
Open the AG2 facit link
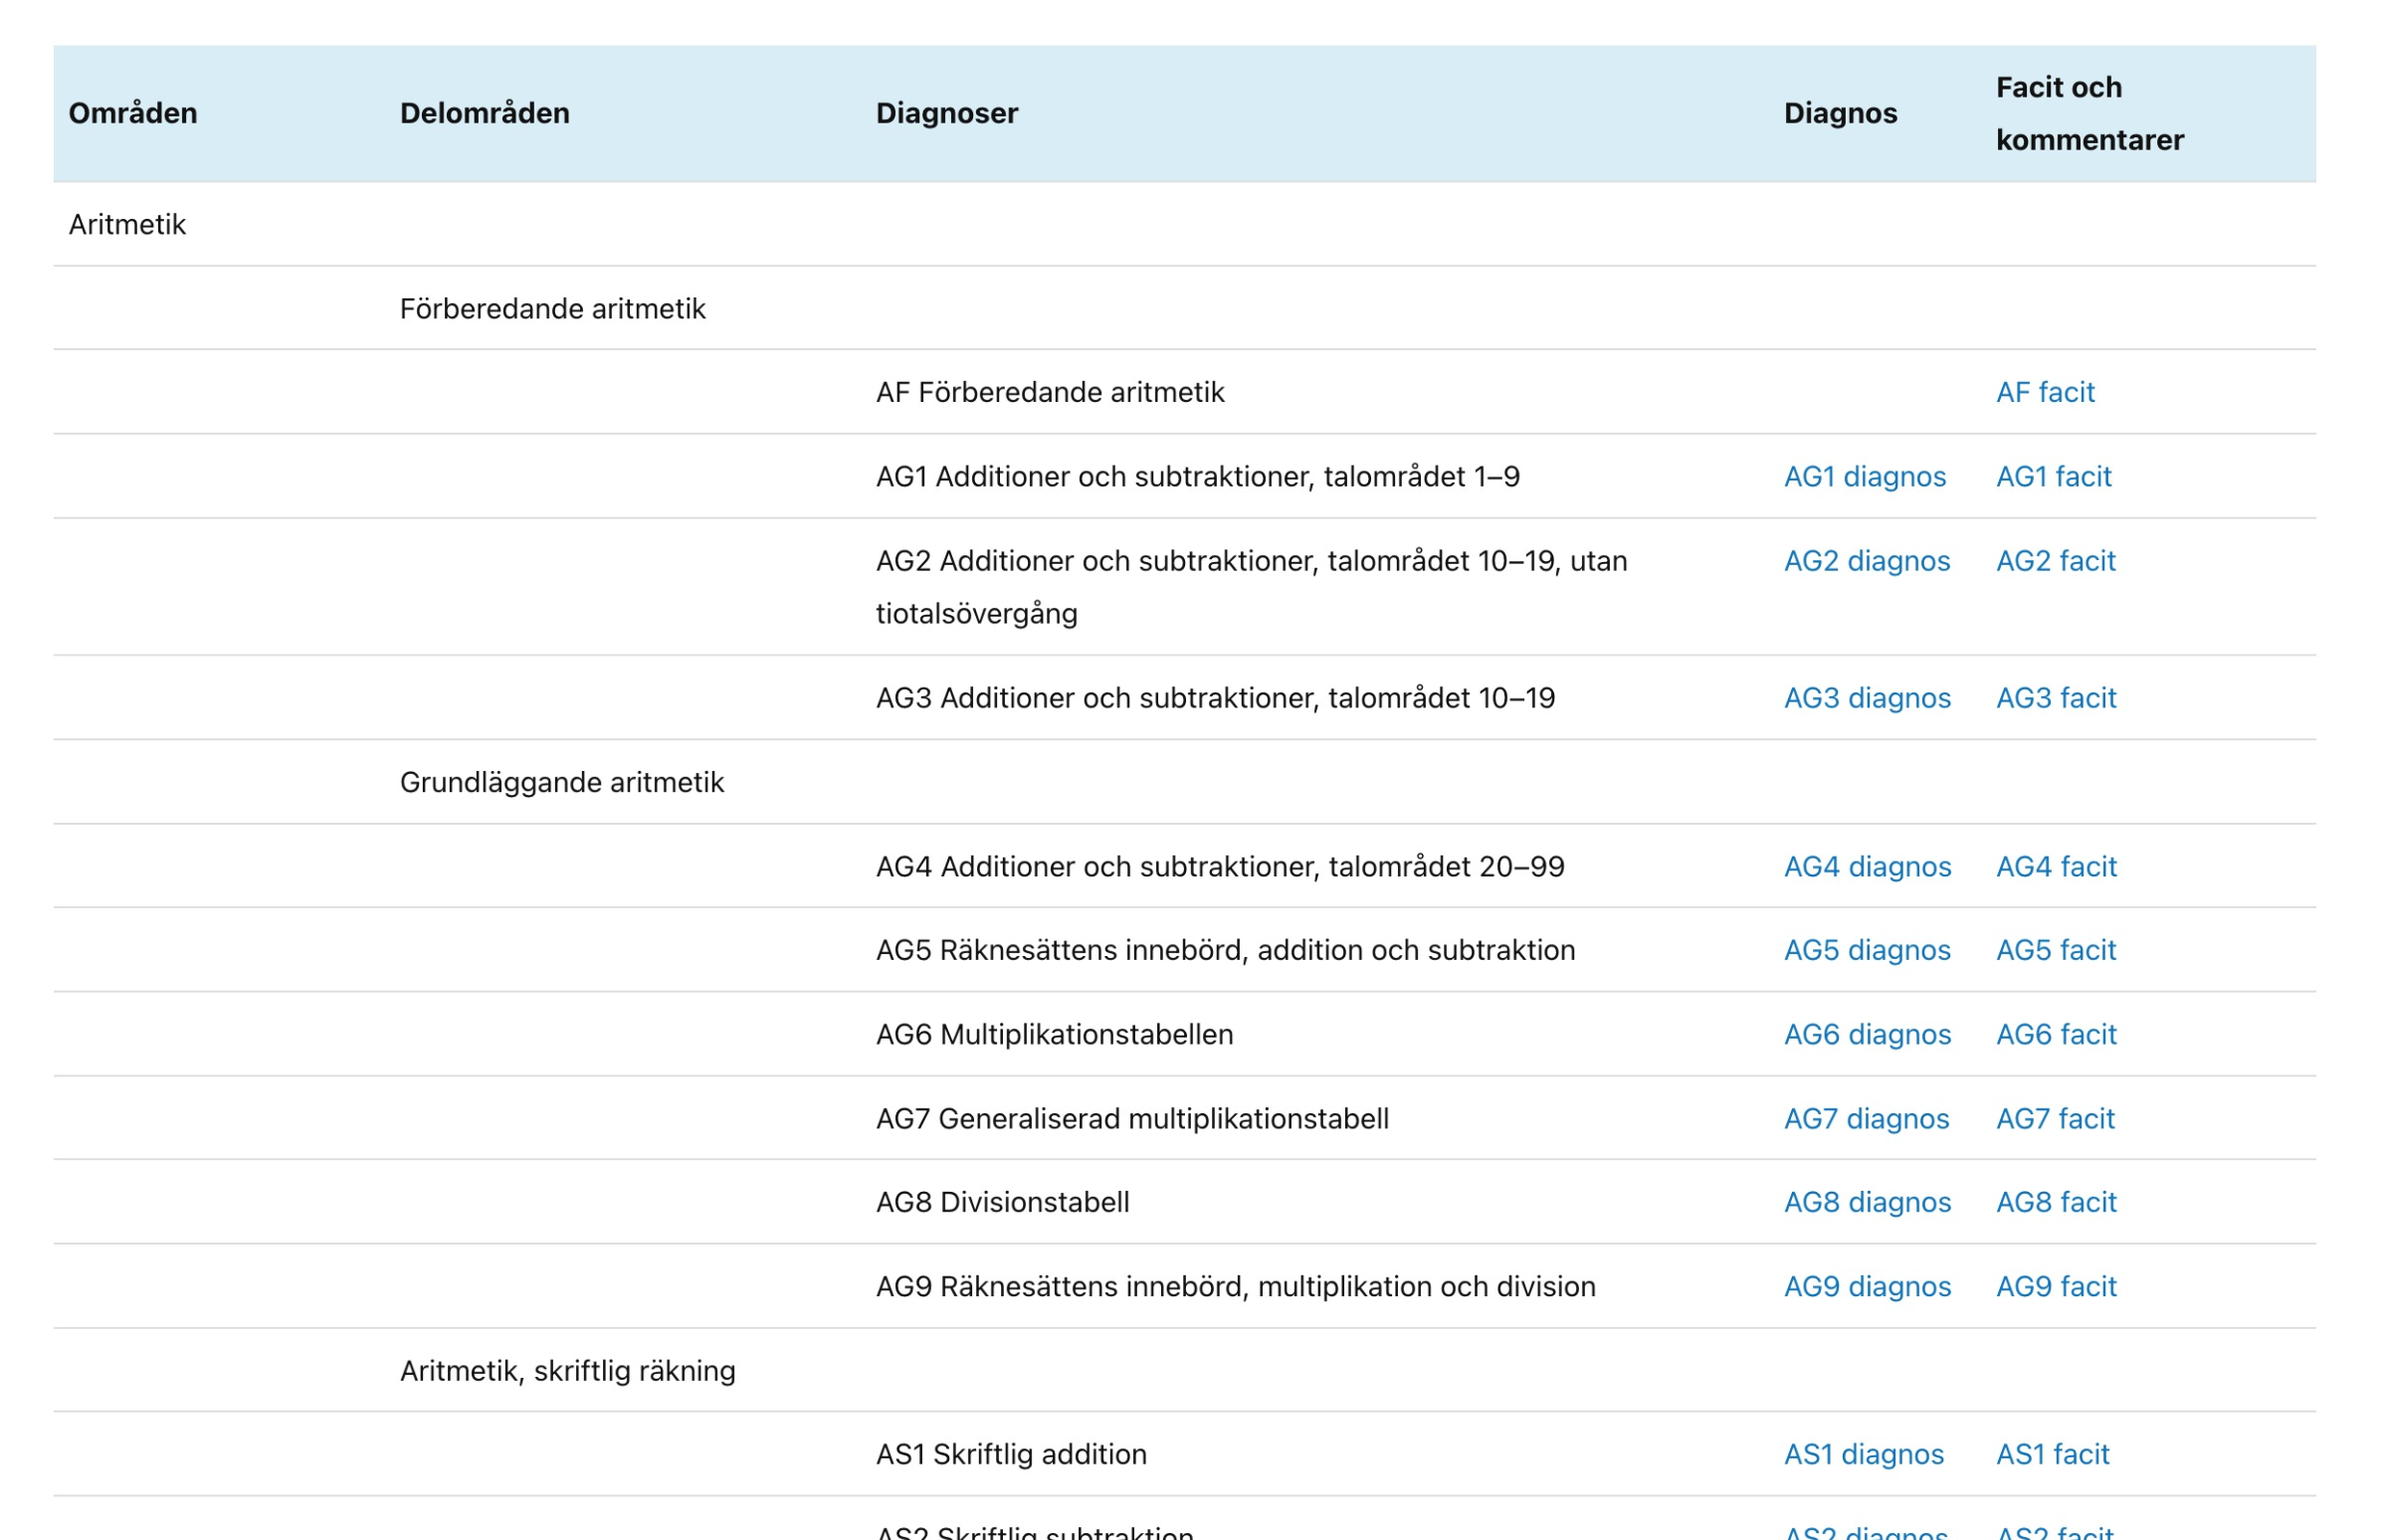coord(2055,560)
